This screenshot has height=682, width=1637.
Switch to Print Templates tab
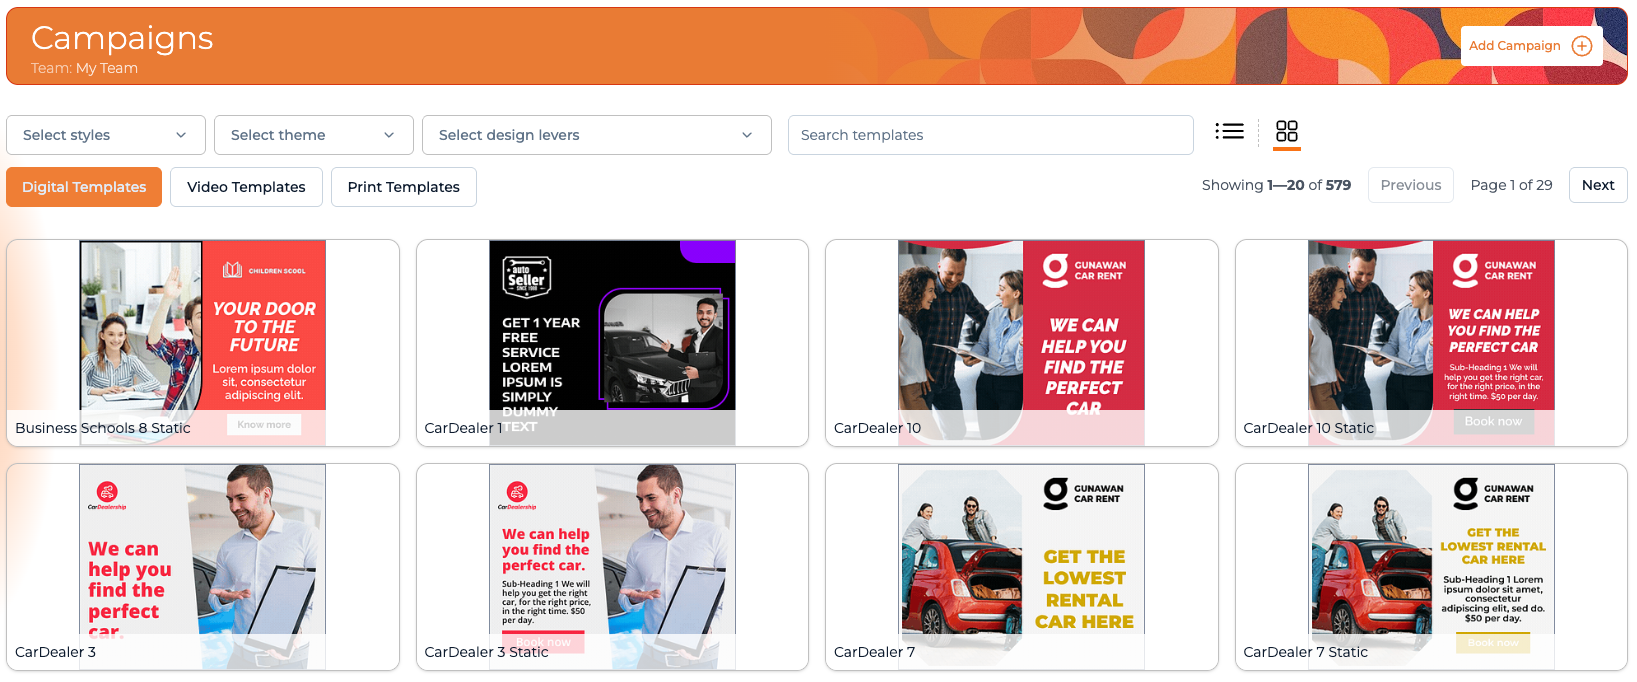pyautogui.click(x=404, y=187)
